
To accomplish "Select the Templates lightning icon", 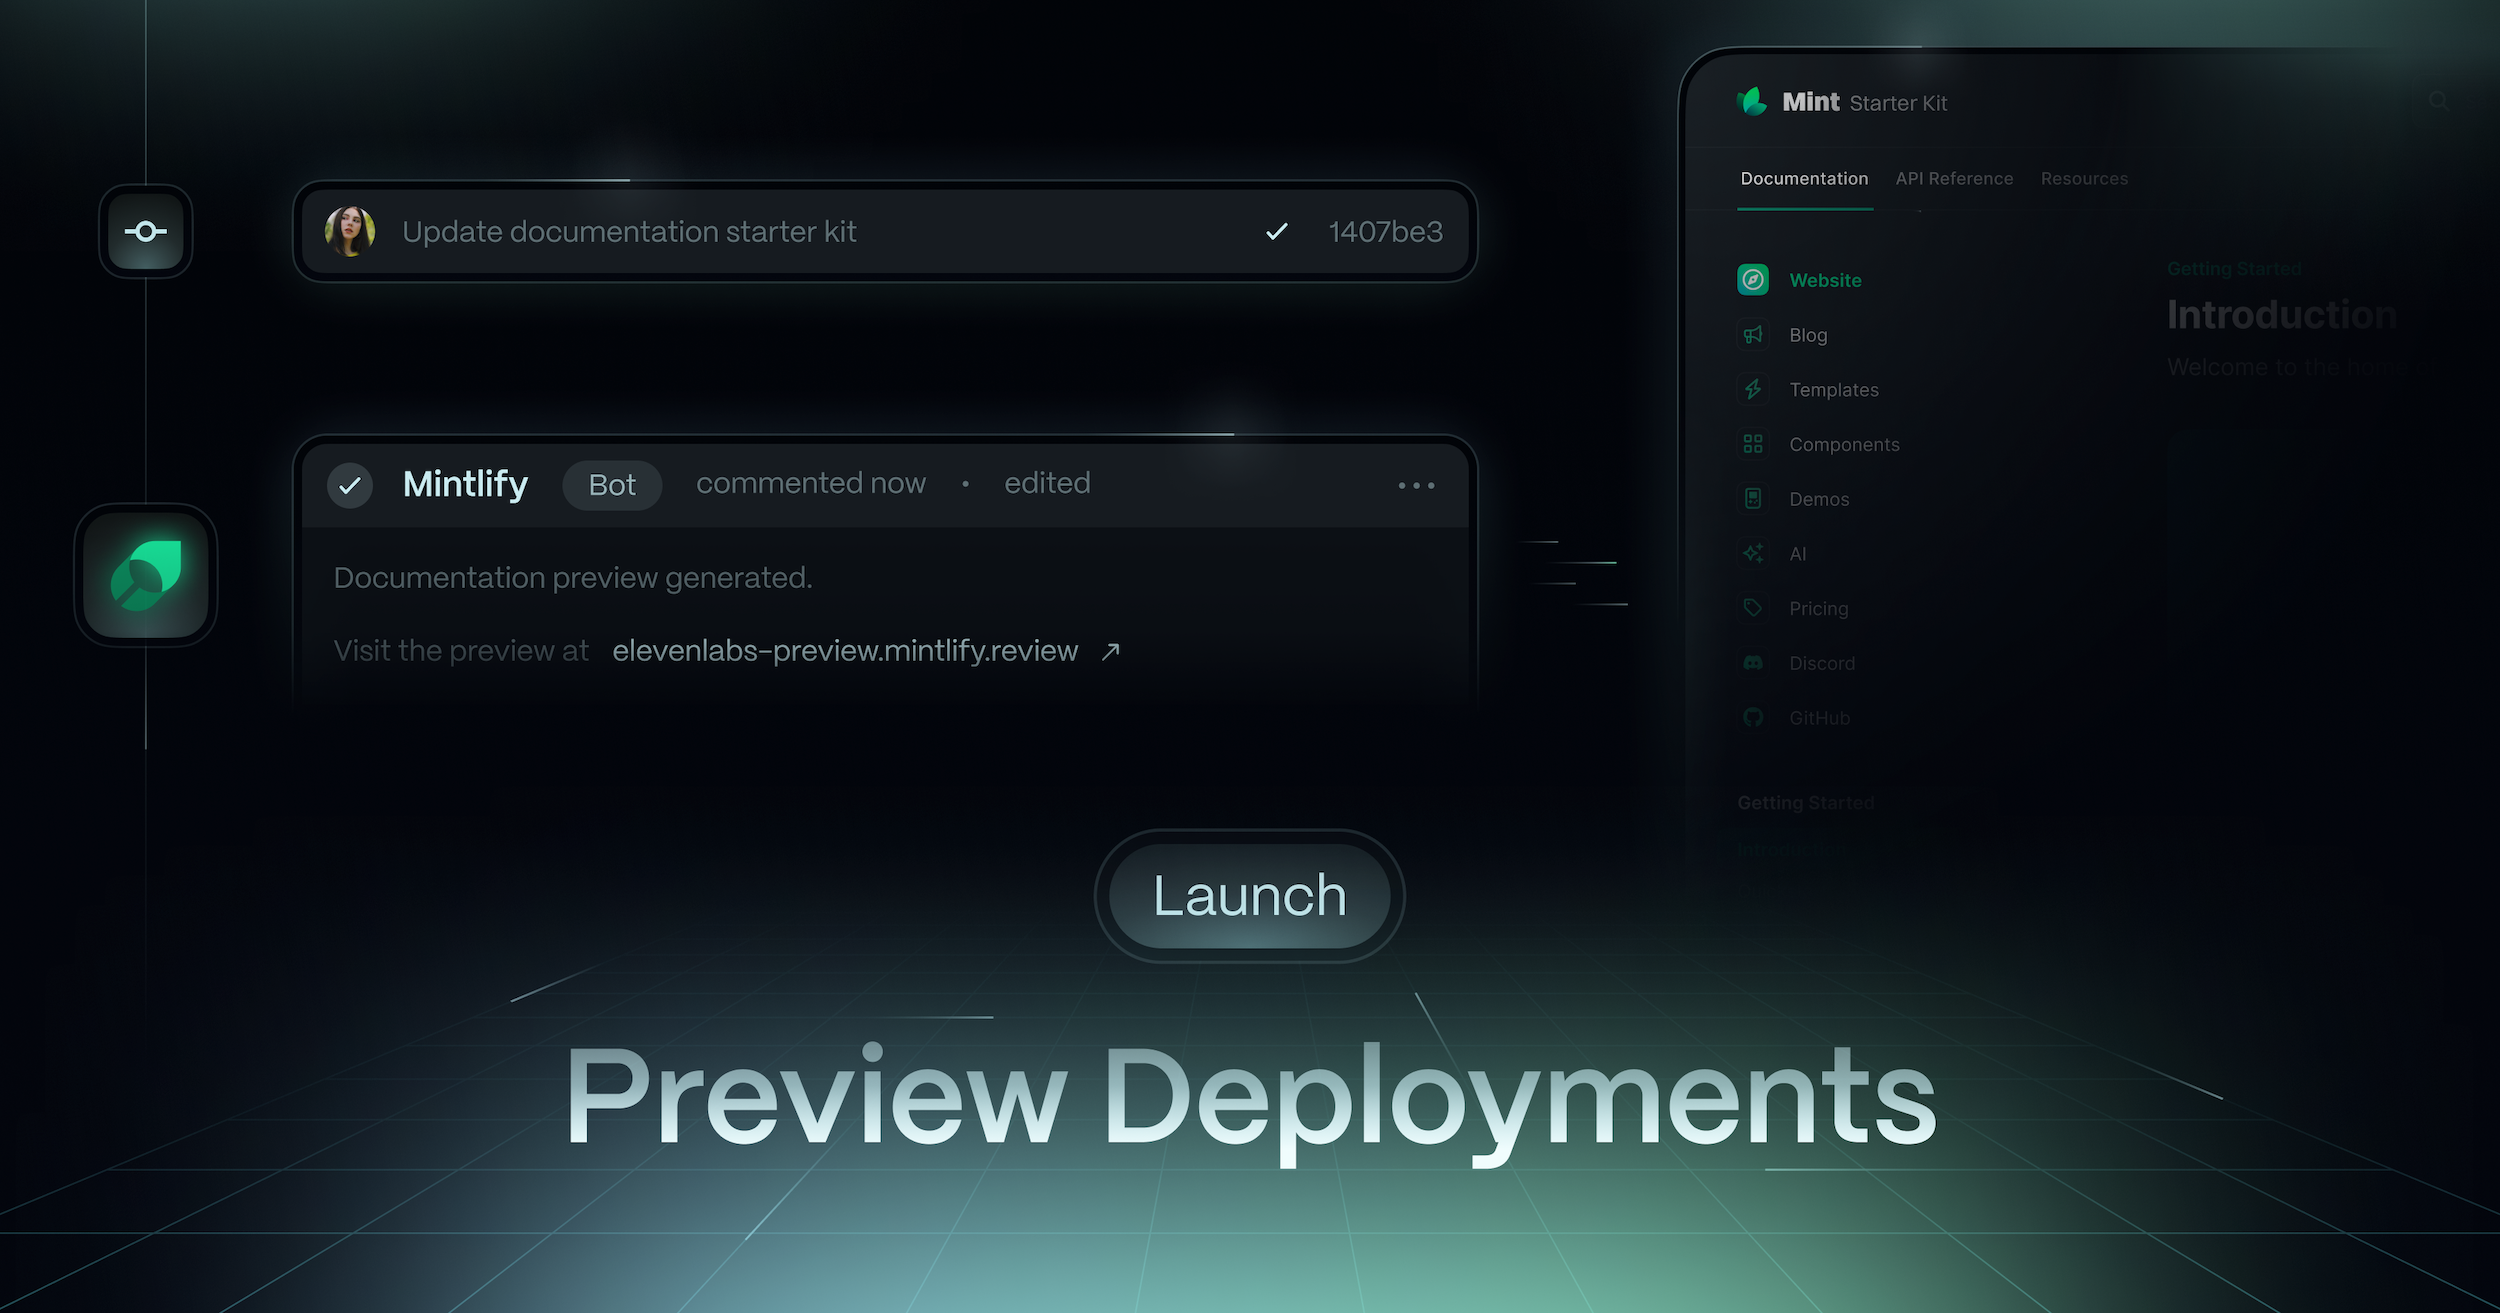I will 1753,389.
